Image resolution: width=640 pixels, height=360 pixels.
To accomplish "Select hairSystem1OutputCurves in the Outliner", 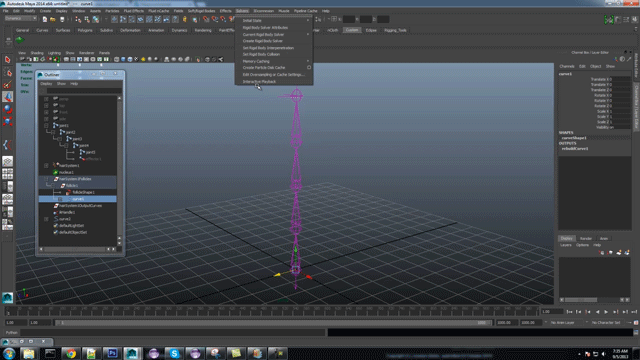I will point(80,206).
